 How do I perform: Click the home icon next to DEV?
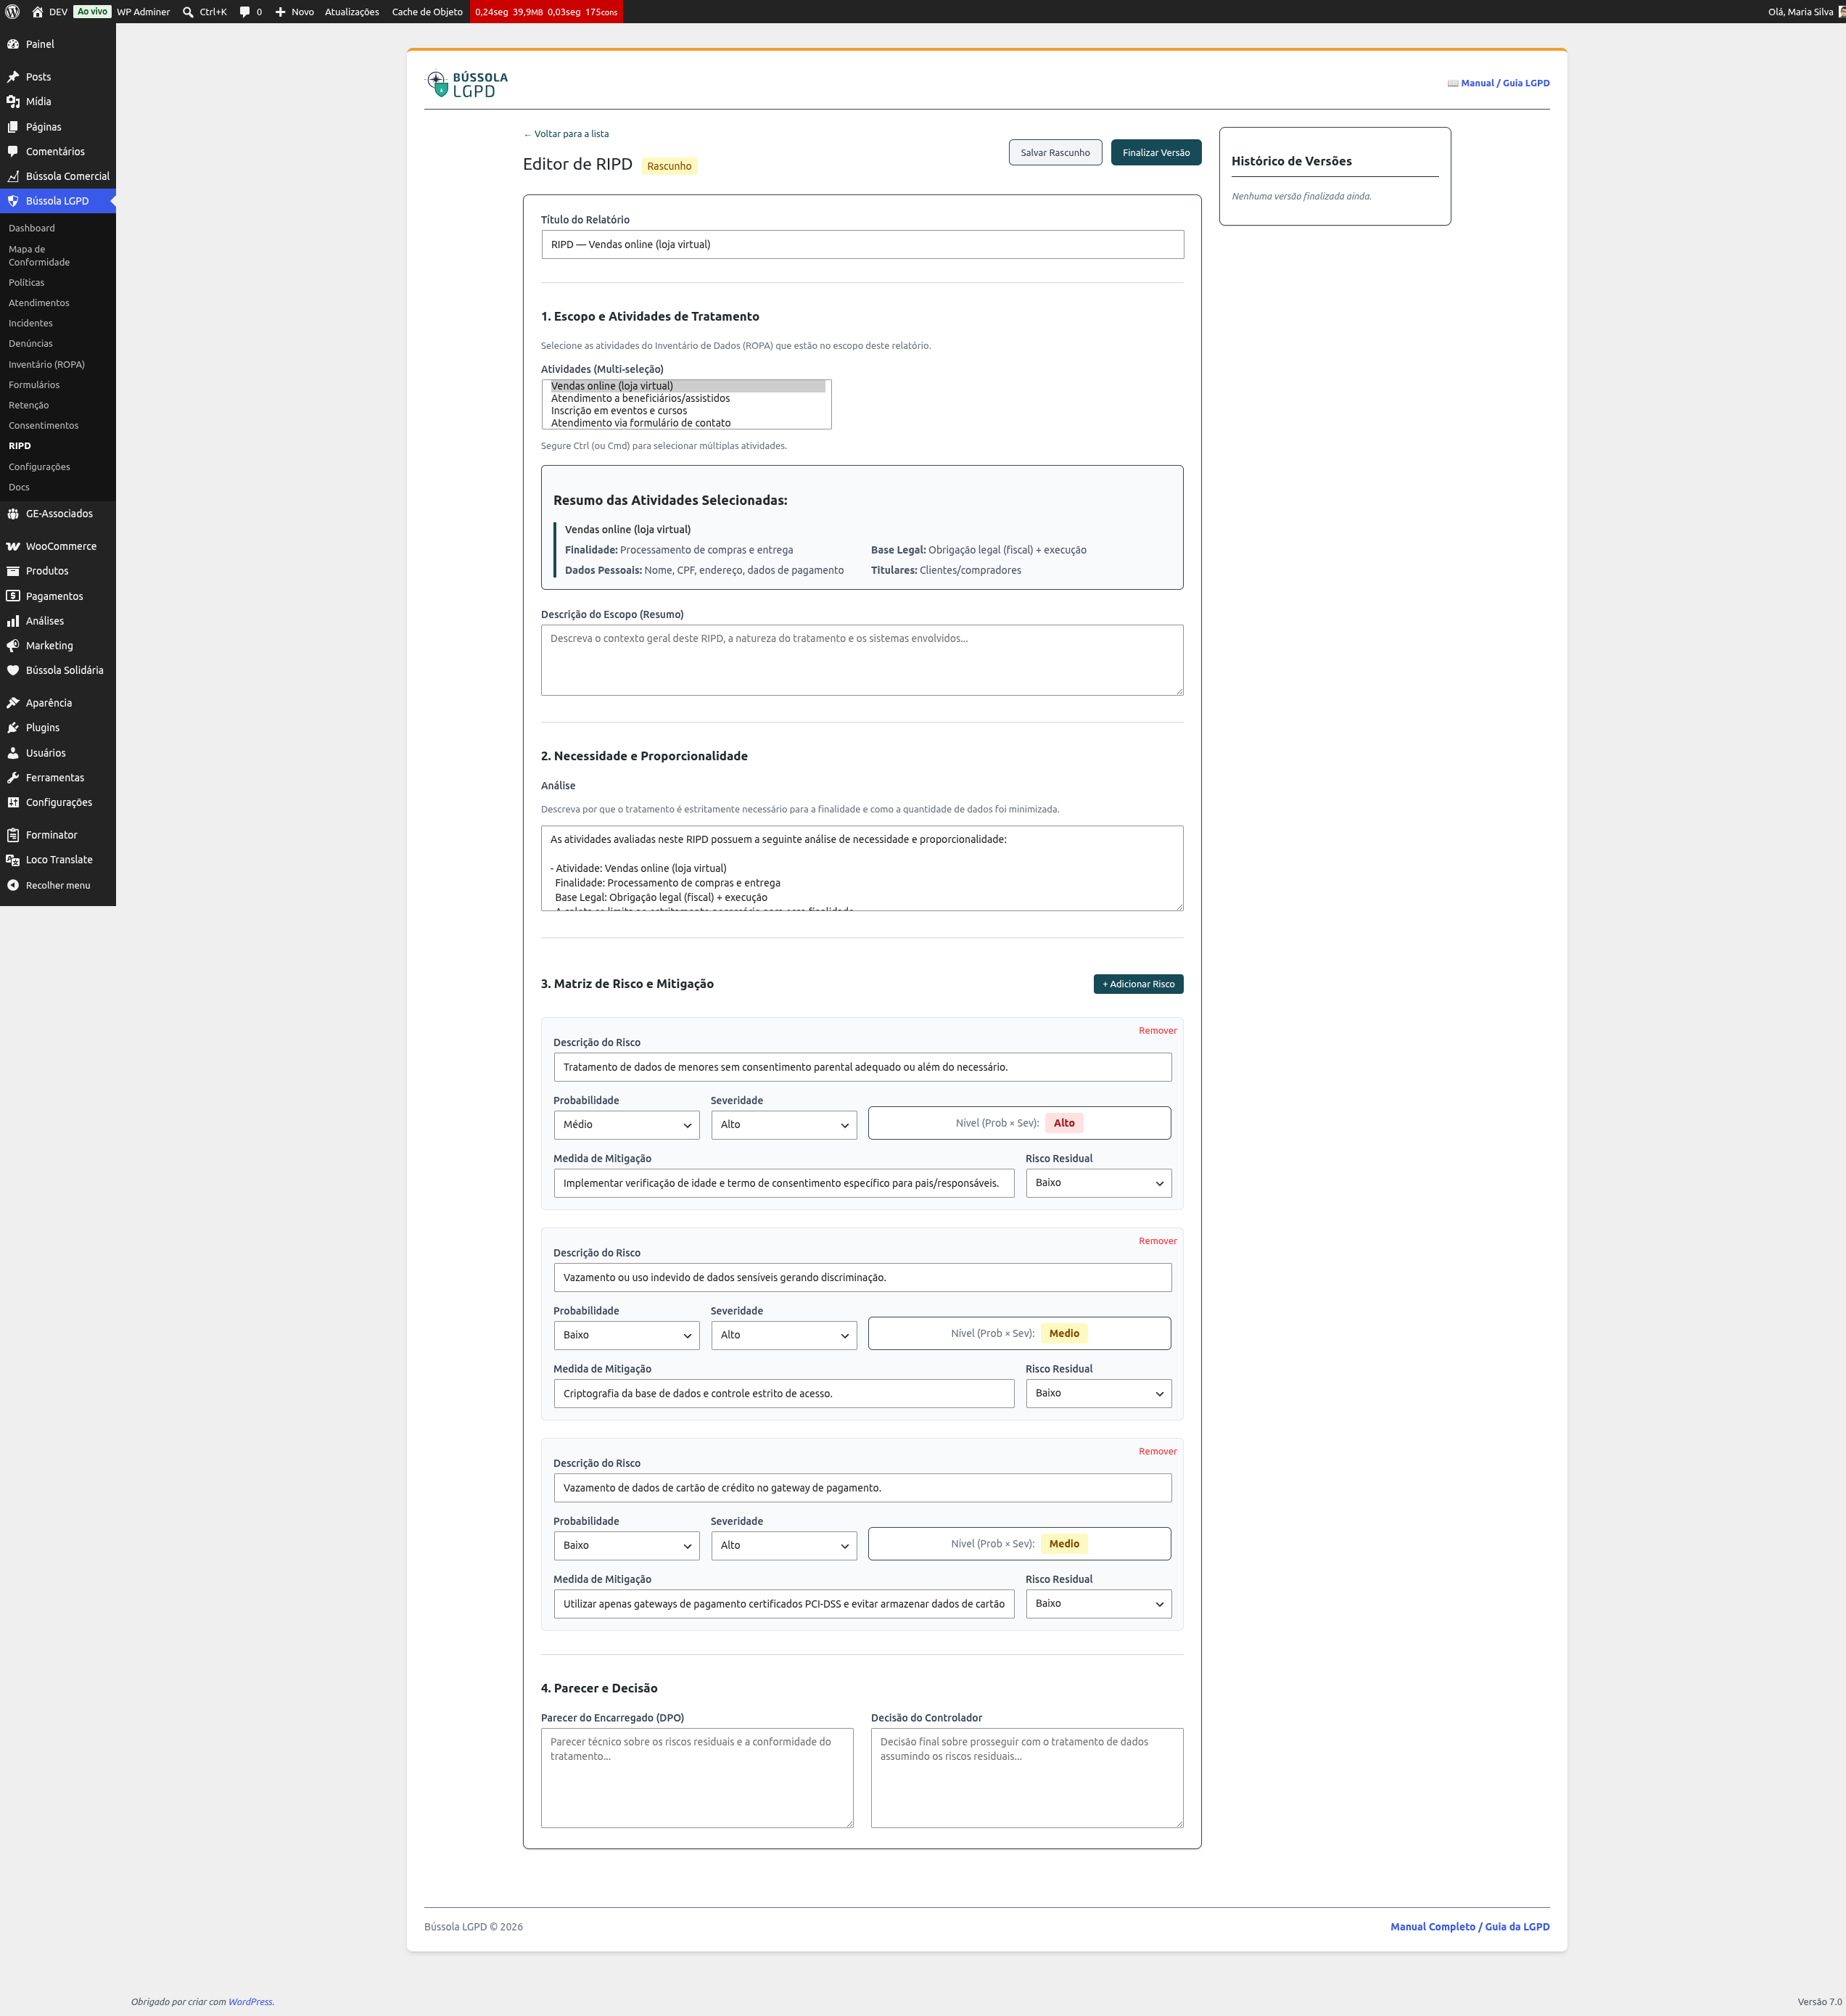37,12
